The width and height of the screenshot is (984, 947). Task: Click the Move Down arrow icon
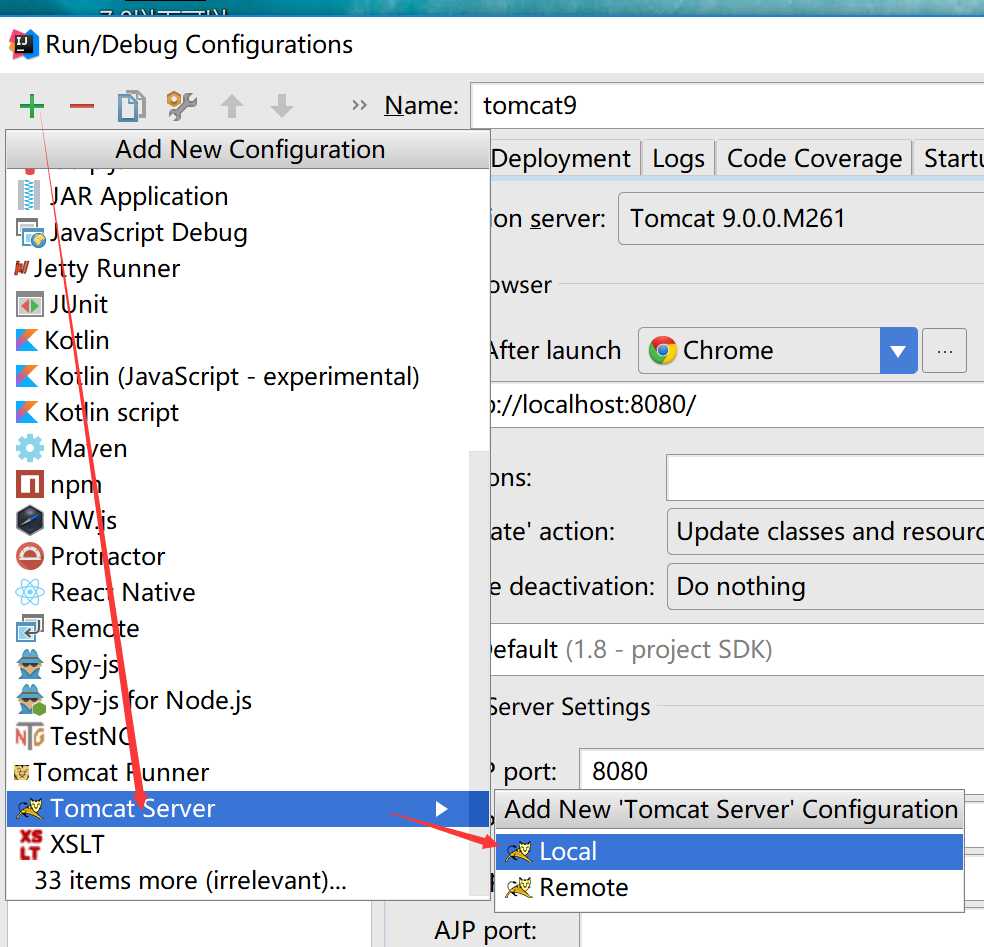(x=282, y=106)
